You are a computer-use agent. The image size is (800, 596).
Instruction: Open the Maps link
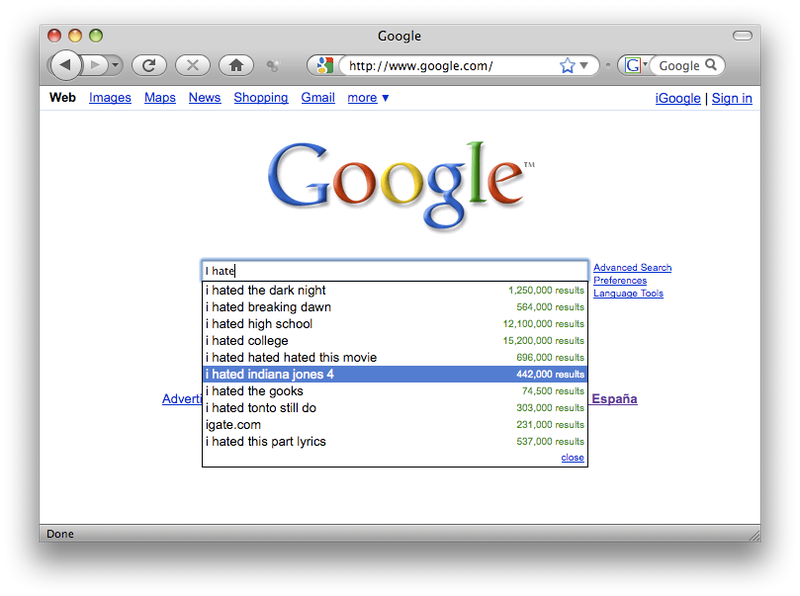click(160, 97)
